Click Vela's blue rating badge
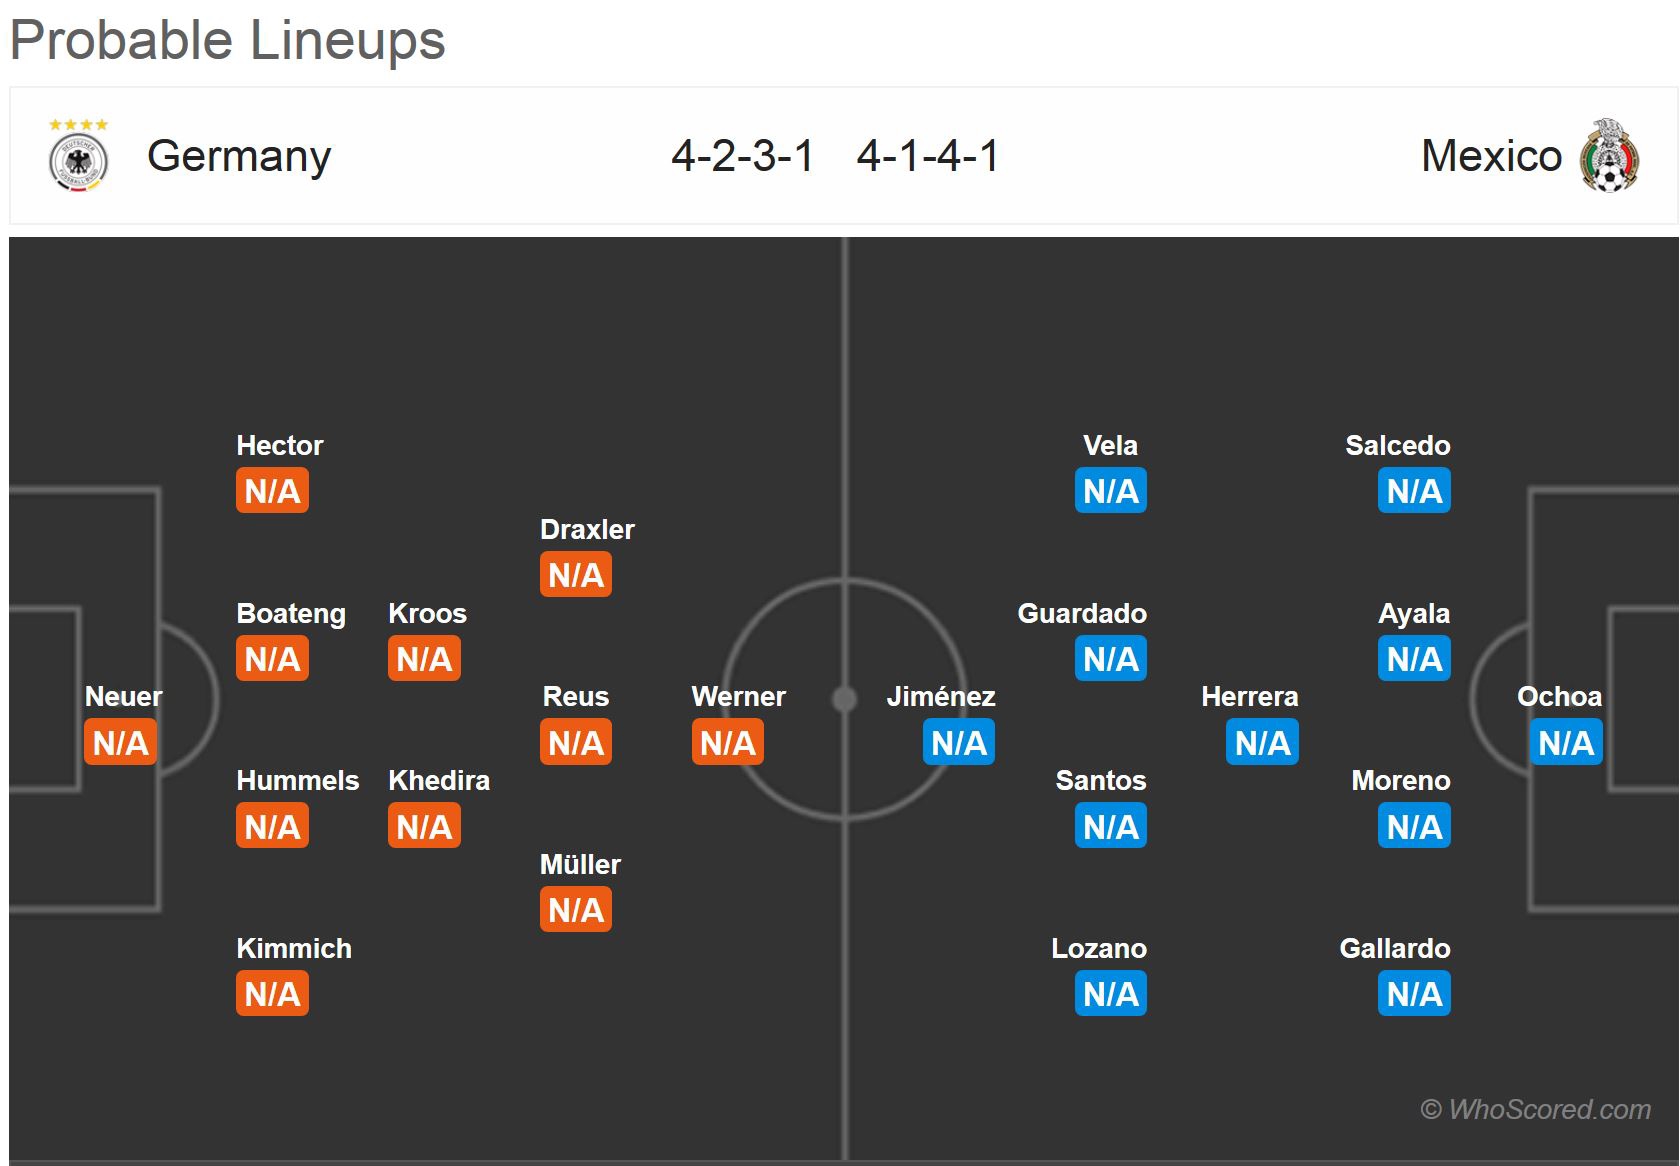This screenshot has height=1166, width=1680. click(1111, 490)
